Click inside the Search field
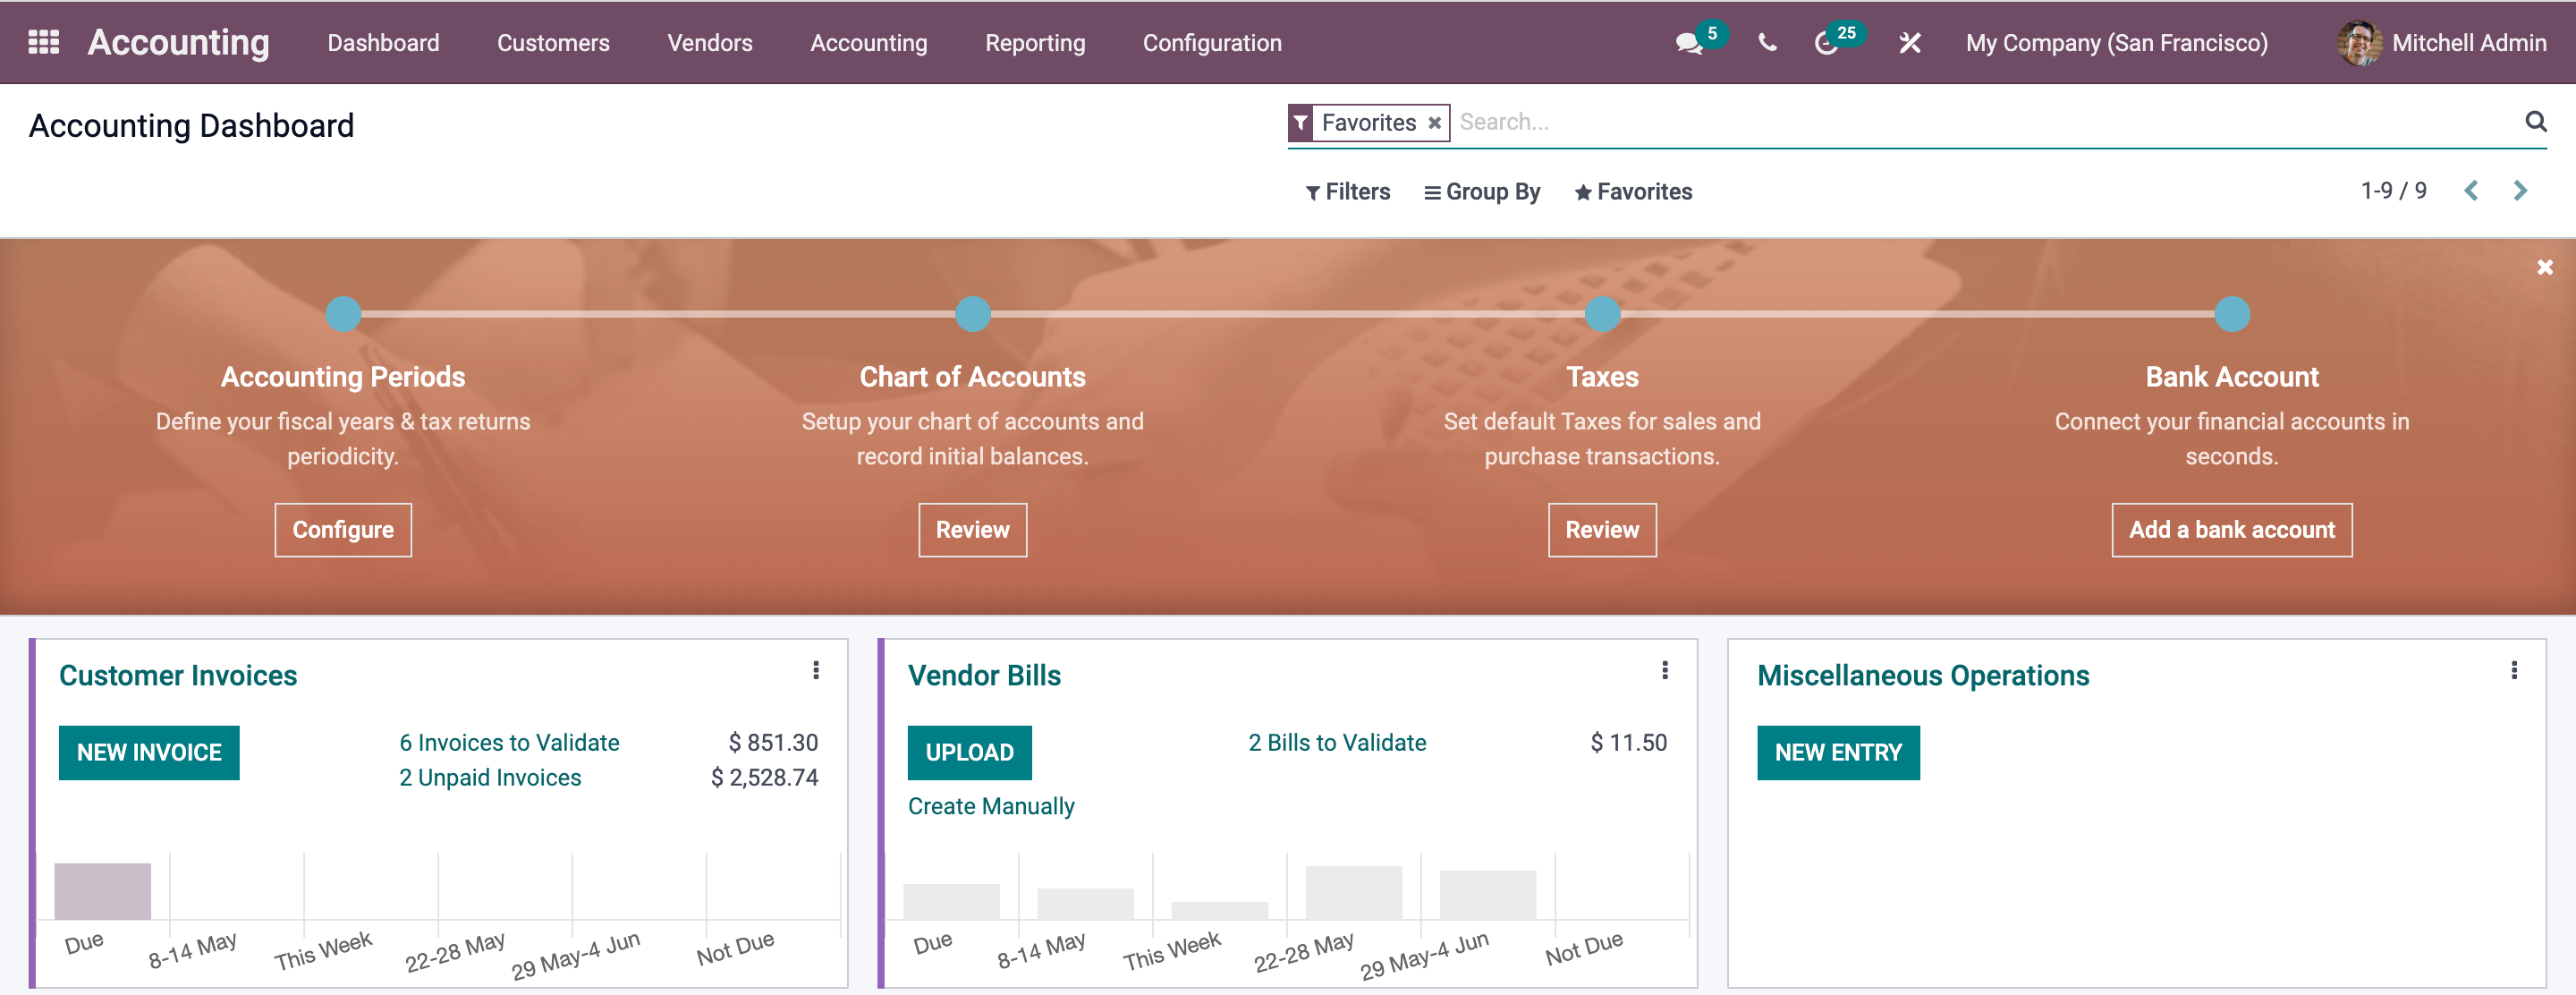Screen dimensions: 2576x995 tap(1980, 122)
